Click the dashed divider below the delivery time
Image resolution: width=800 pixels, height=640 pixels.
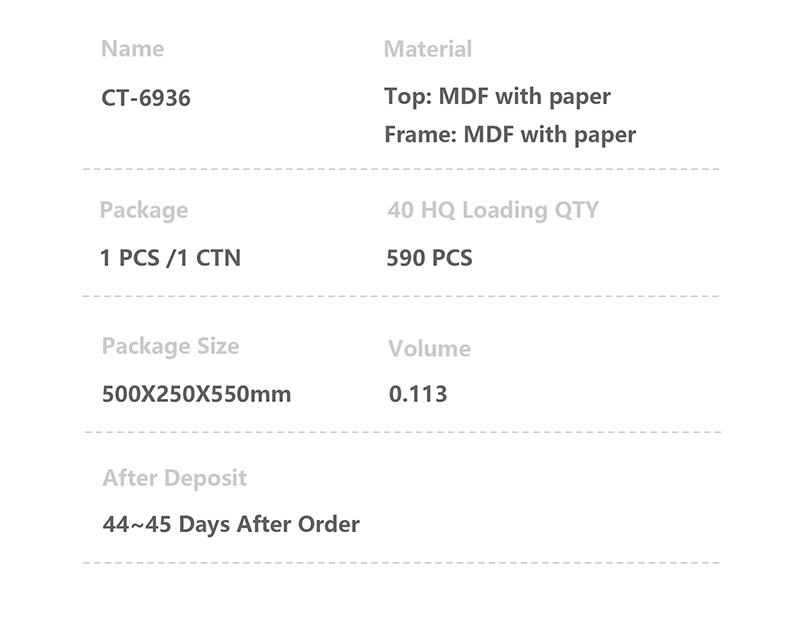400,563
